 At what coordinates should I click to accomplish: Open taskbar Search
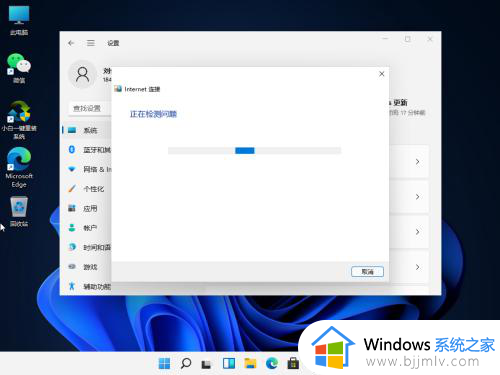click(186, 363)
